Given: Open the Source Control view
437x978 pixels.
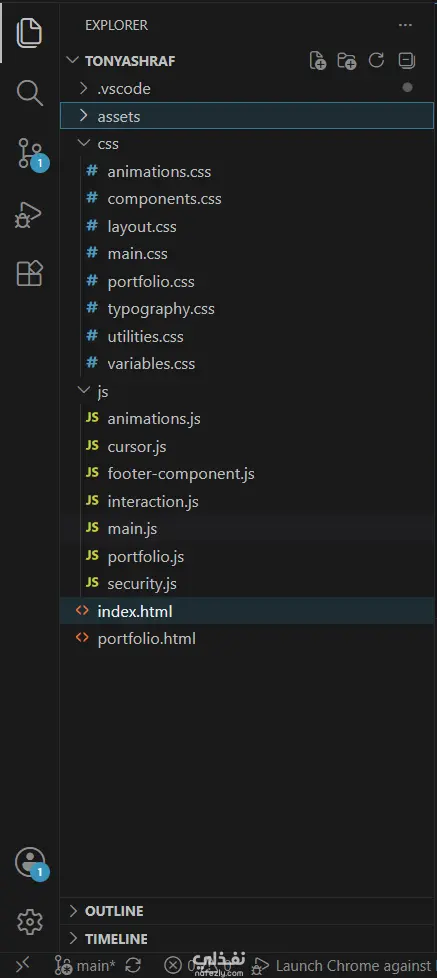Looking at the screenshot, I should coord(31,154).
